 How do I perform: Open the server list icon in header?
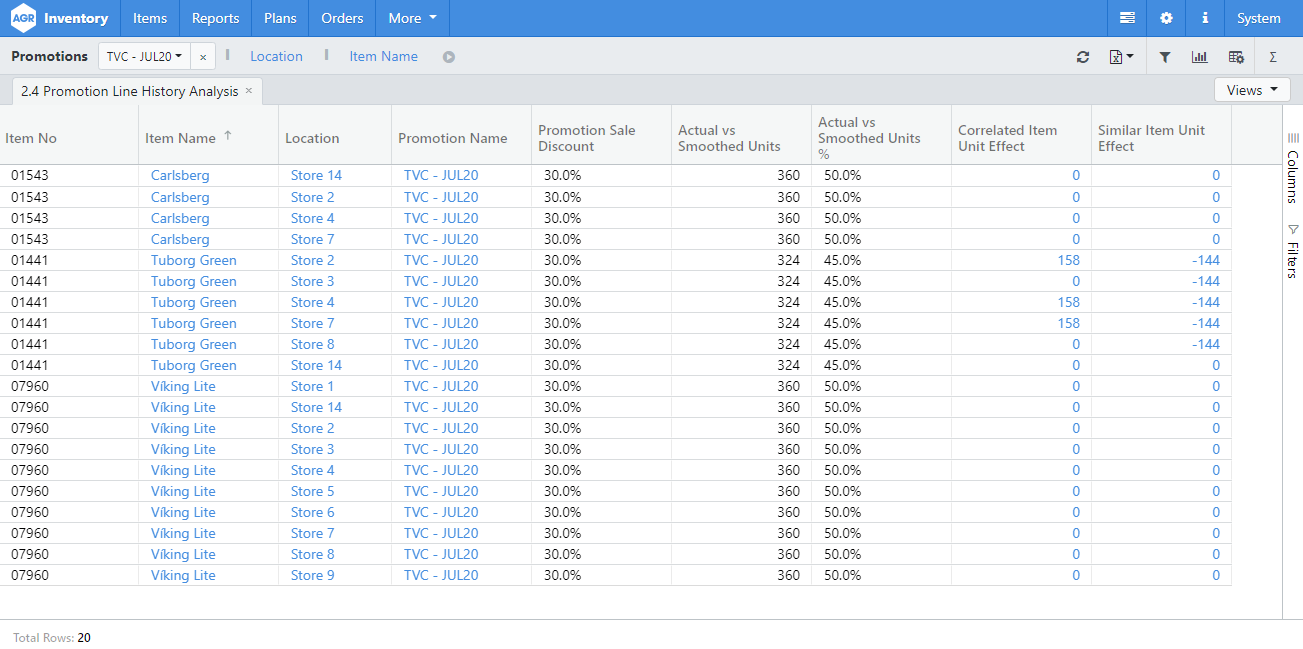click(x=1127, y=18)
